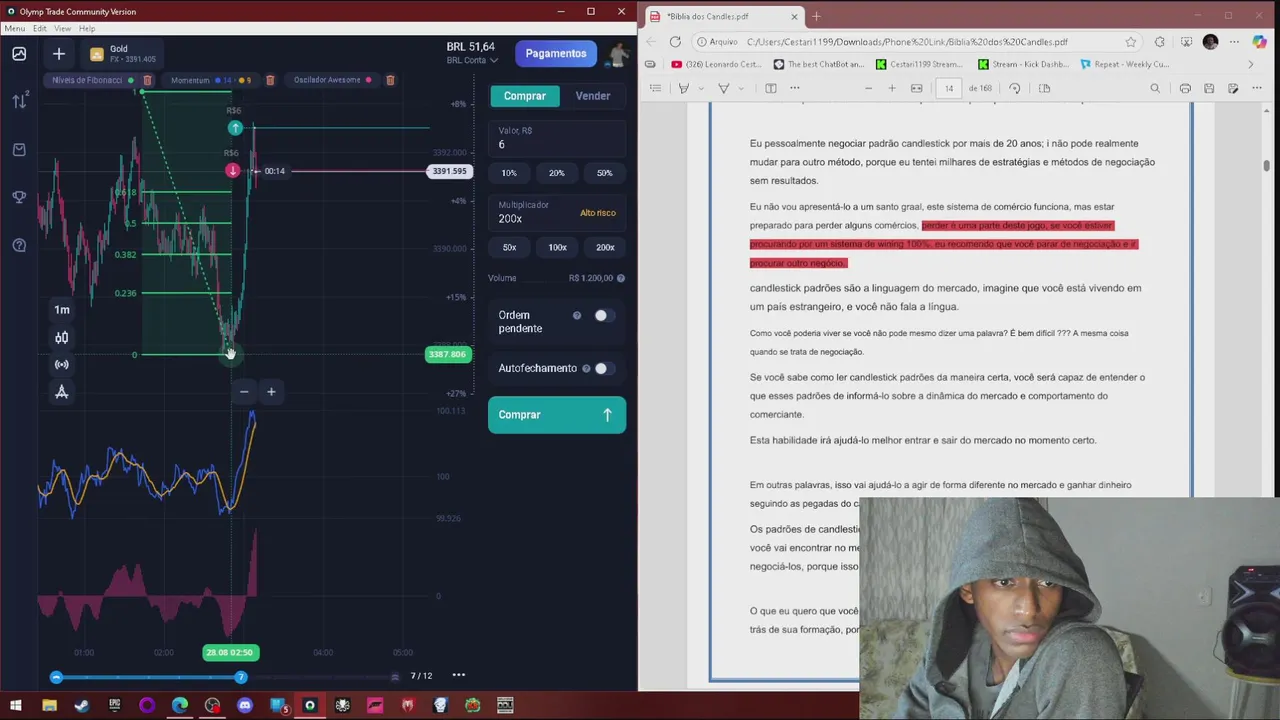Open Autofechamento help icon
The width and height of the screenshot is (1280, 720).
pos(586,368)
